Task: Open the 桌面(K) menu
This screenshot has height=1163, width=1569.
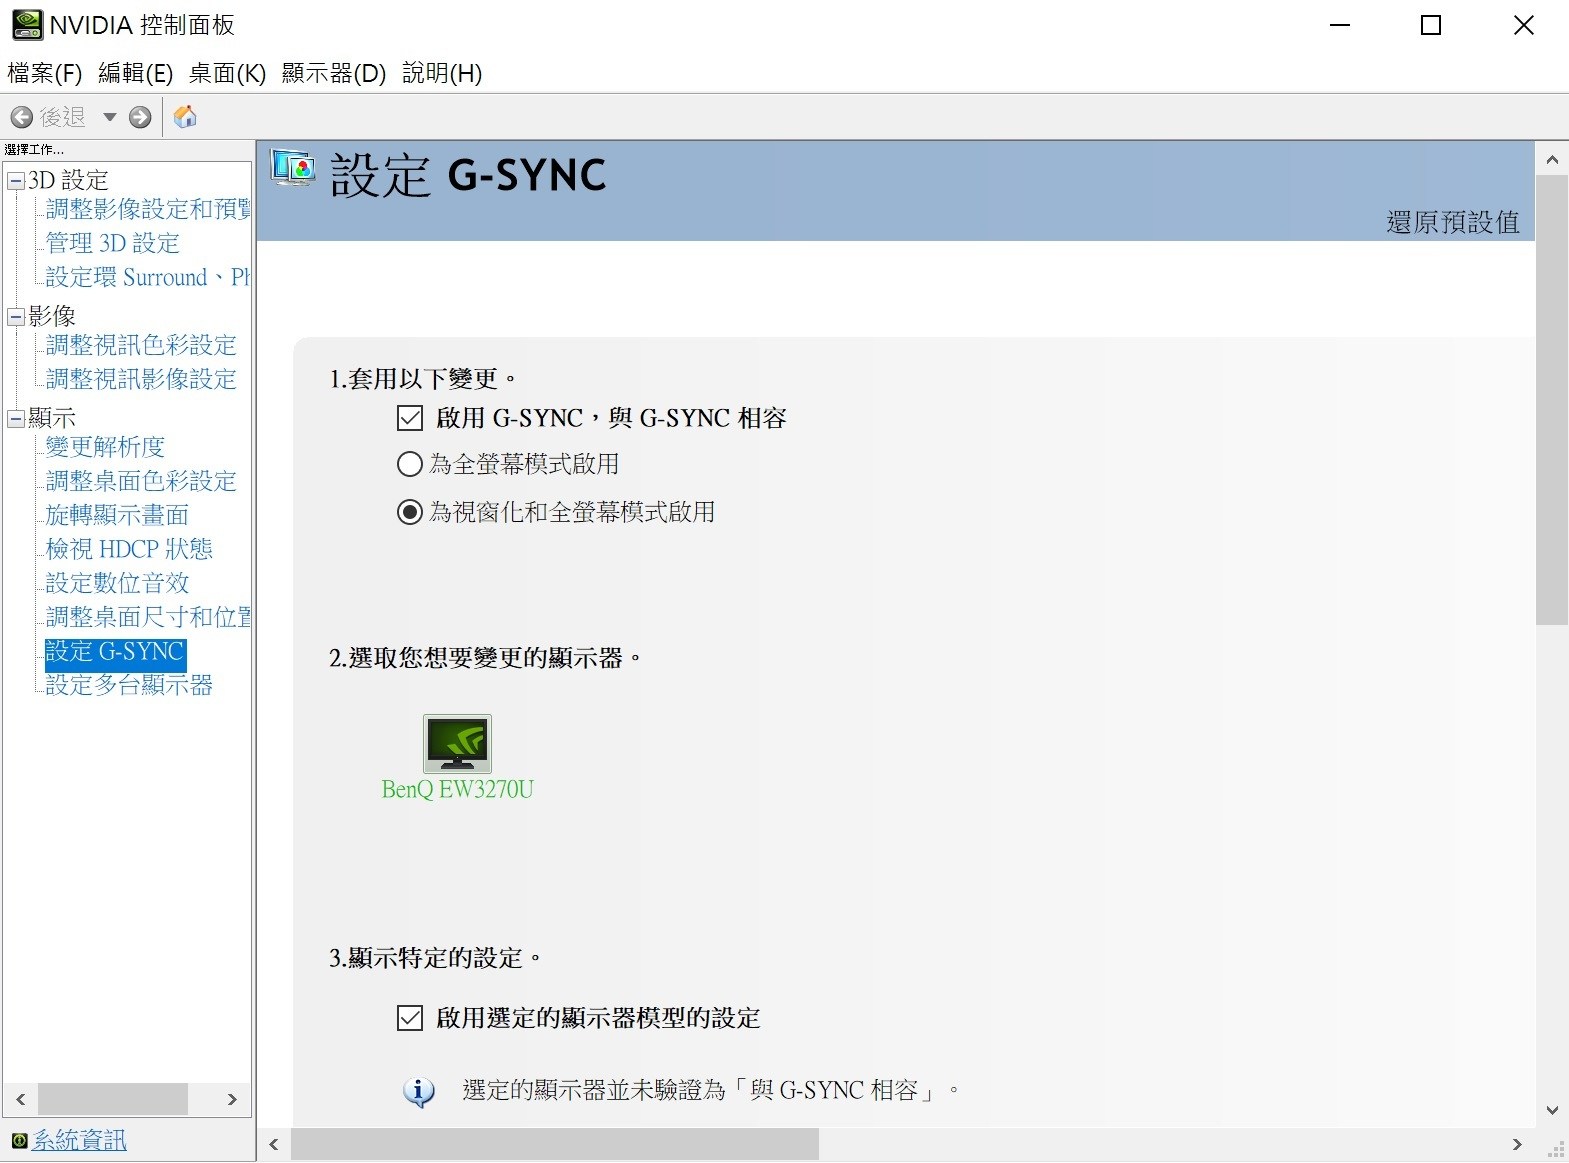Action: click(x=228, y=73)
